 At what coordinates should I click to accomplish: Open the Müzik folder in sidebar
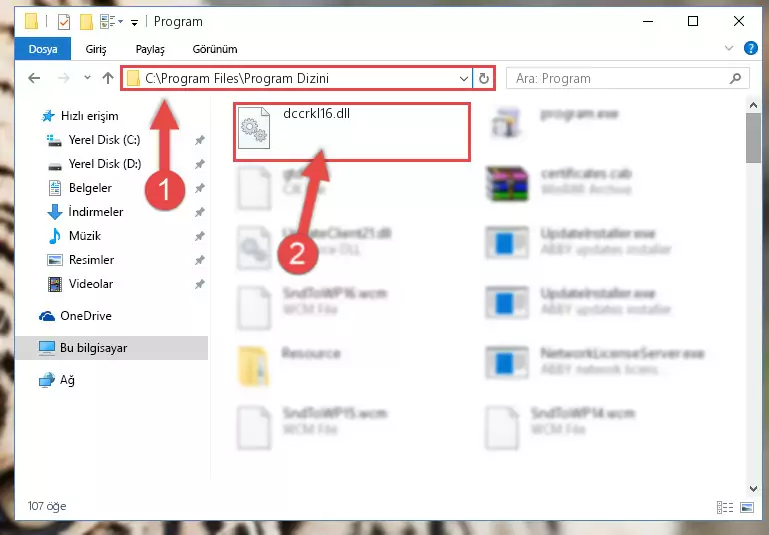click(74, 236)
